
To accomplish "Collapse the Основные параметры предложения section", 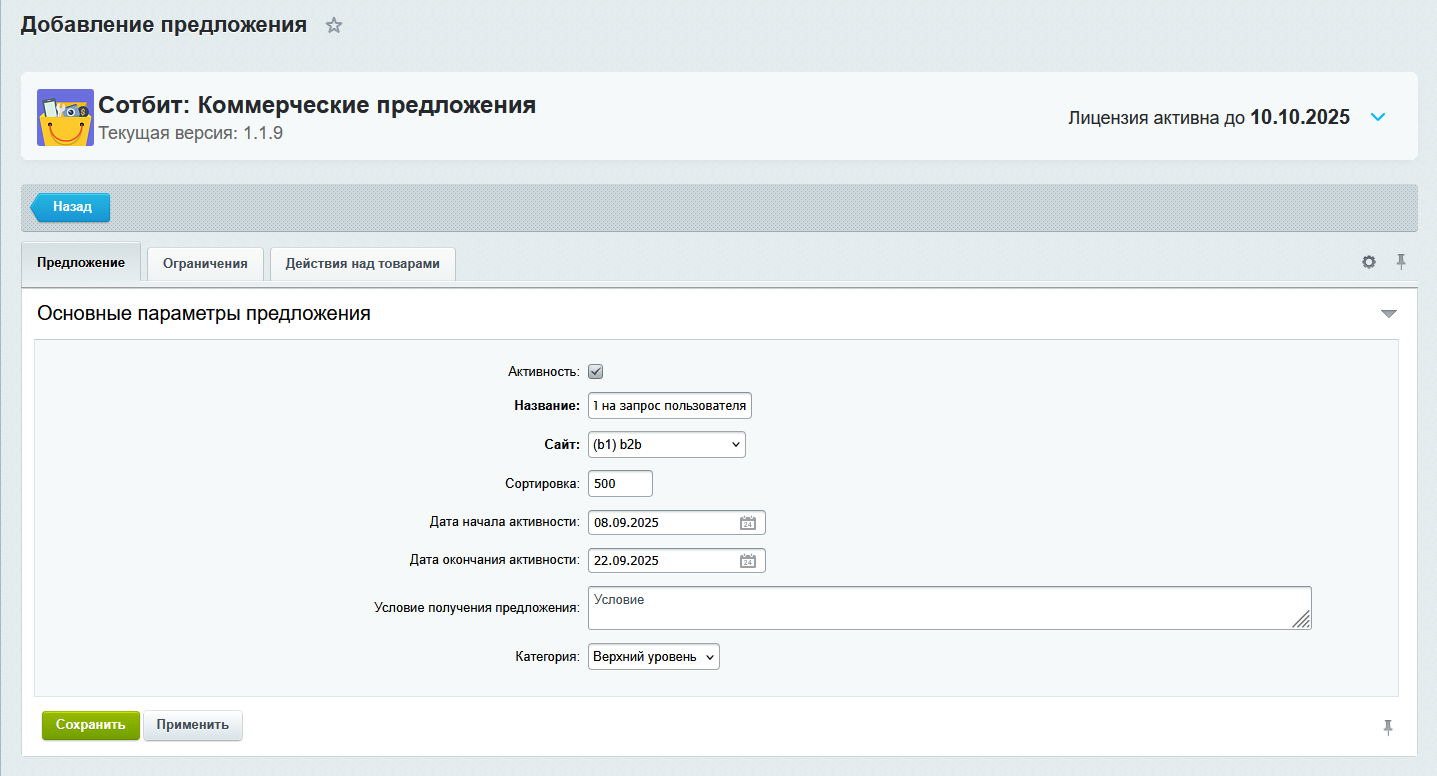I will 1388,313.
